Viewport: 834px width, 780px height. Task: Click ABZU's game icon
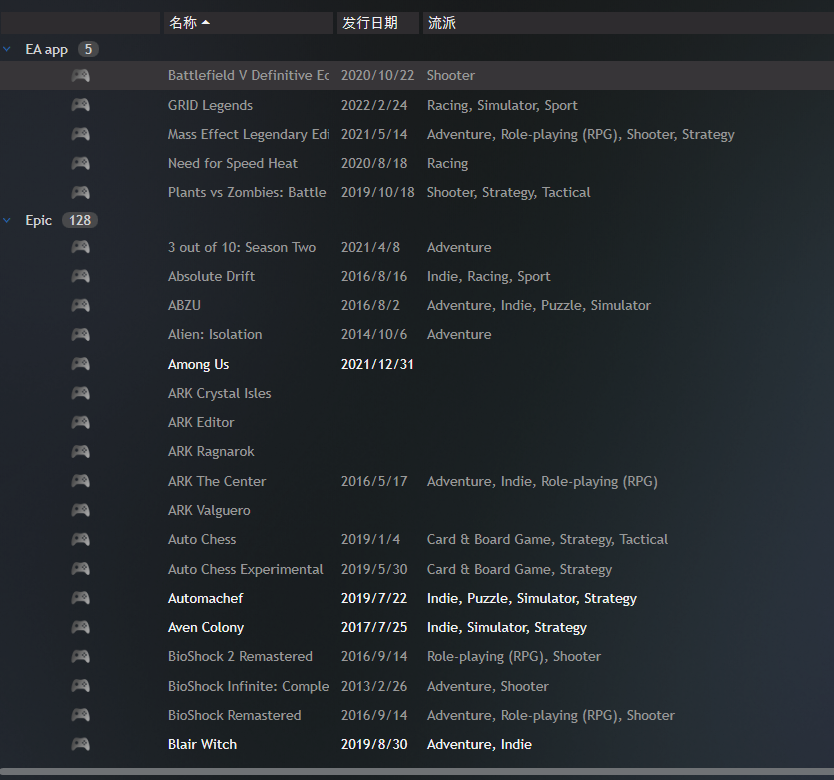(x=80, y=305)
